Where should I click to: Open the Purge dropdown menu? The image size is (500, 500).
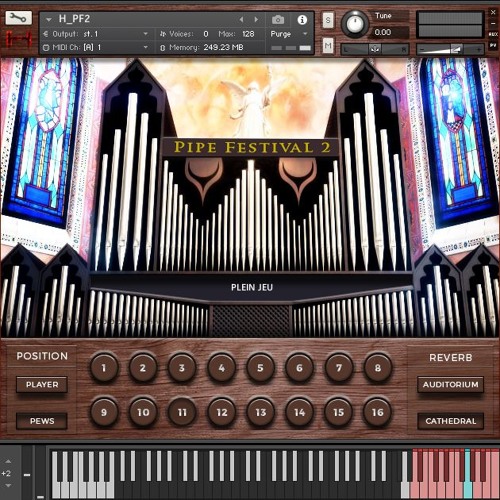tap(305, 34)
